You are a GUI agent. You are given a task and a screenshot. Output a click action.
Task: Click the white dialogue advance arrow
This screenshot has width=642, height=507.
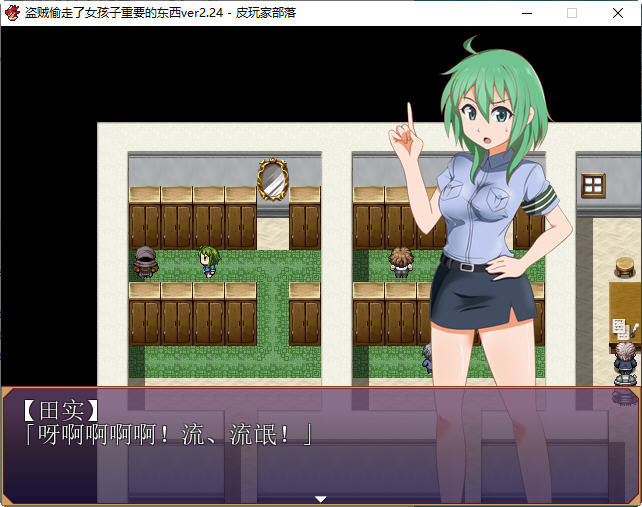[x=320, y=498]
